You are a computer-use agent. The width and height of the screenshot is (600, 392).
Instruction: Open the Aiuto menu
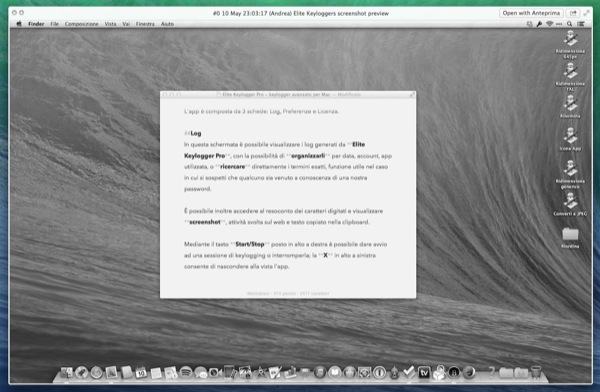[167, 24]
